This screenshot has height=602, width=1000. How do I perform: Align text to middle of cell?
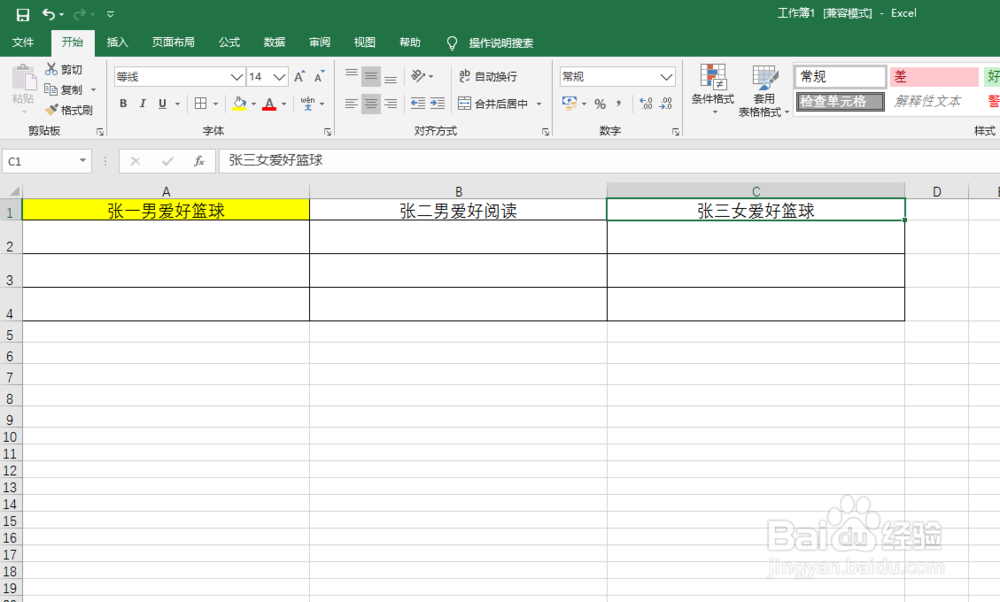pyautogui.click(x=371, y=76)
